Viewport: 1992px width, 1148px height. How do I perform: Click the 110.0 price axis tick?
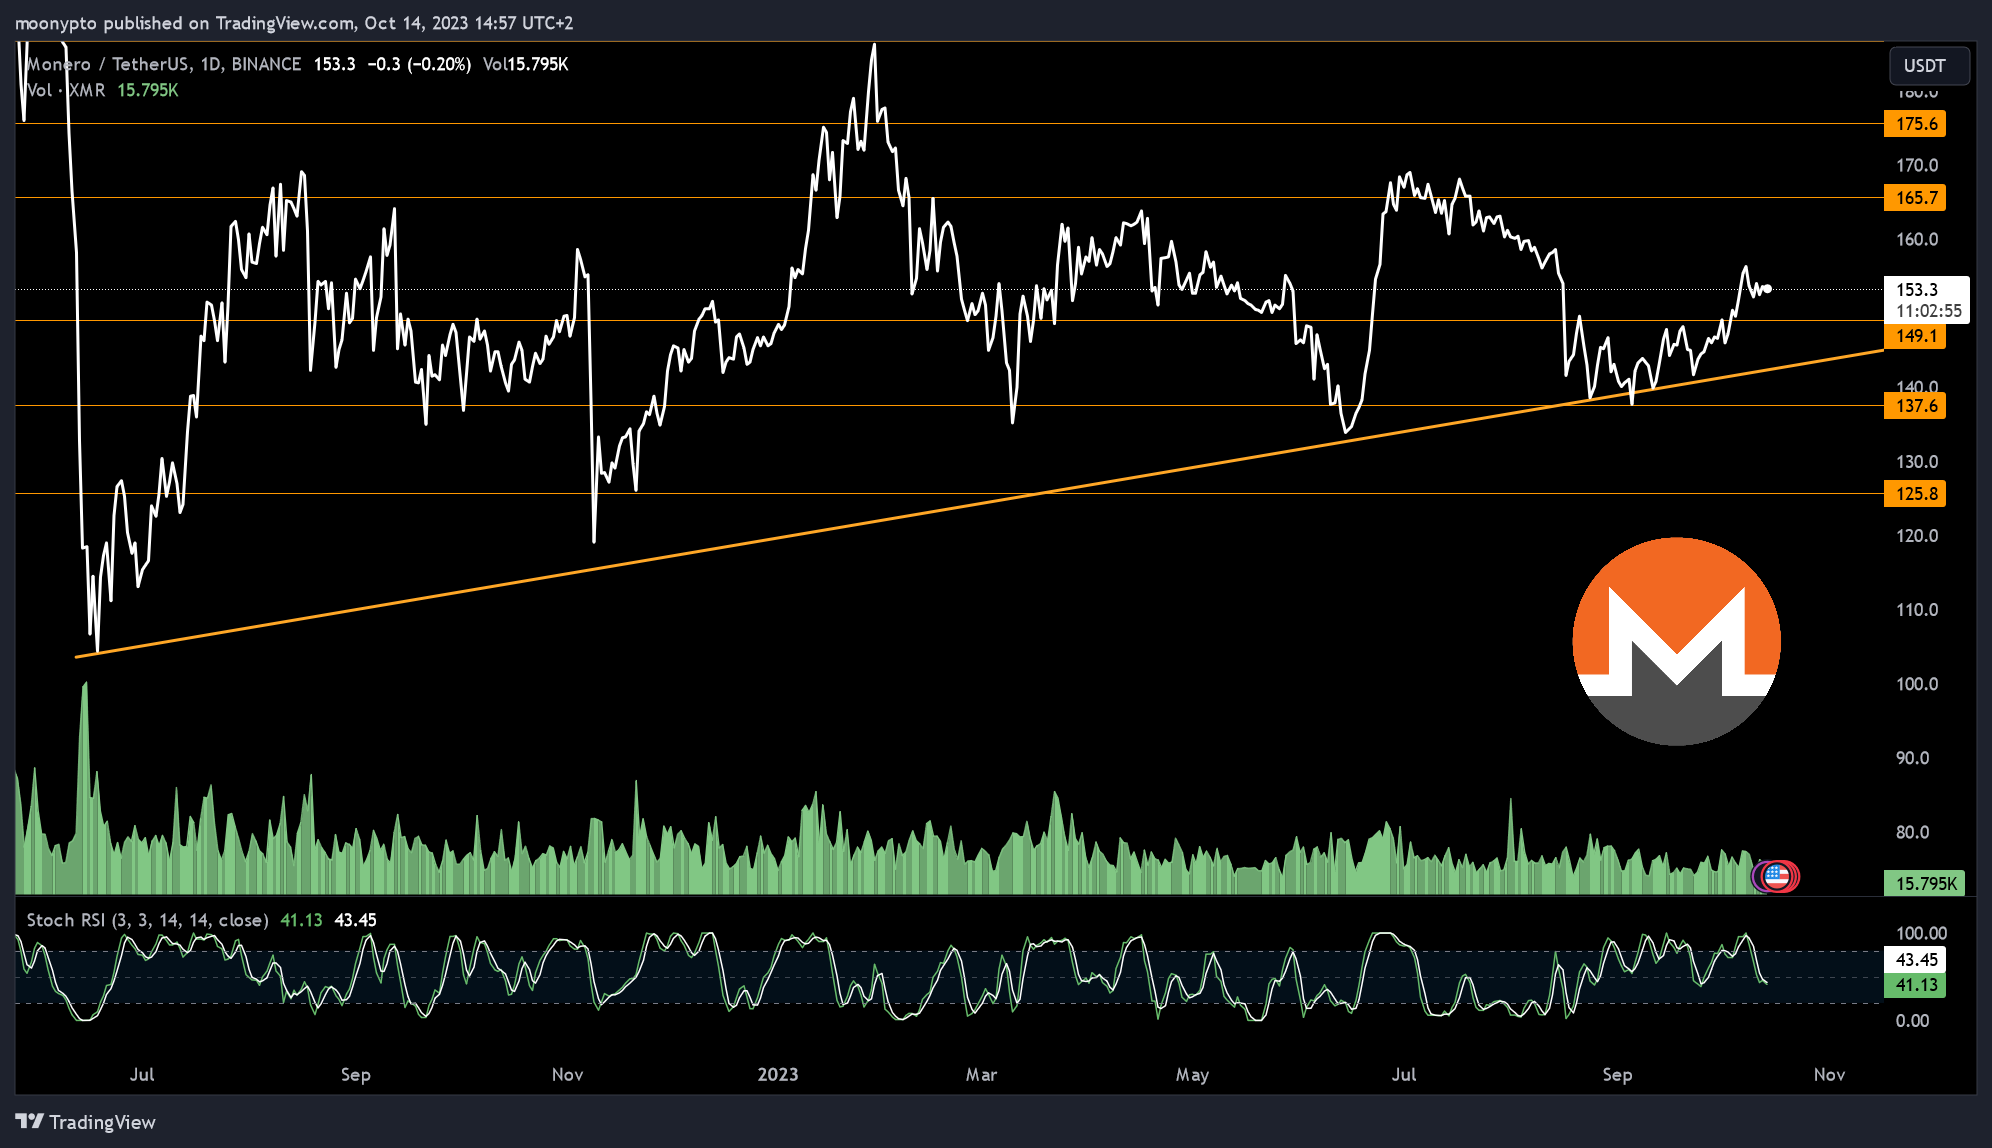click(1917, 610)
